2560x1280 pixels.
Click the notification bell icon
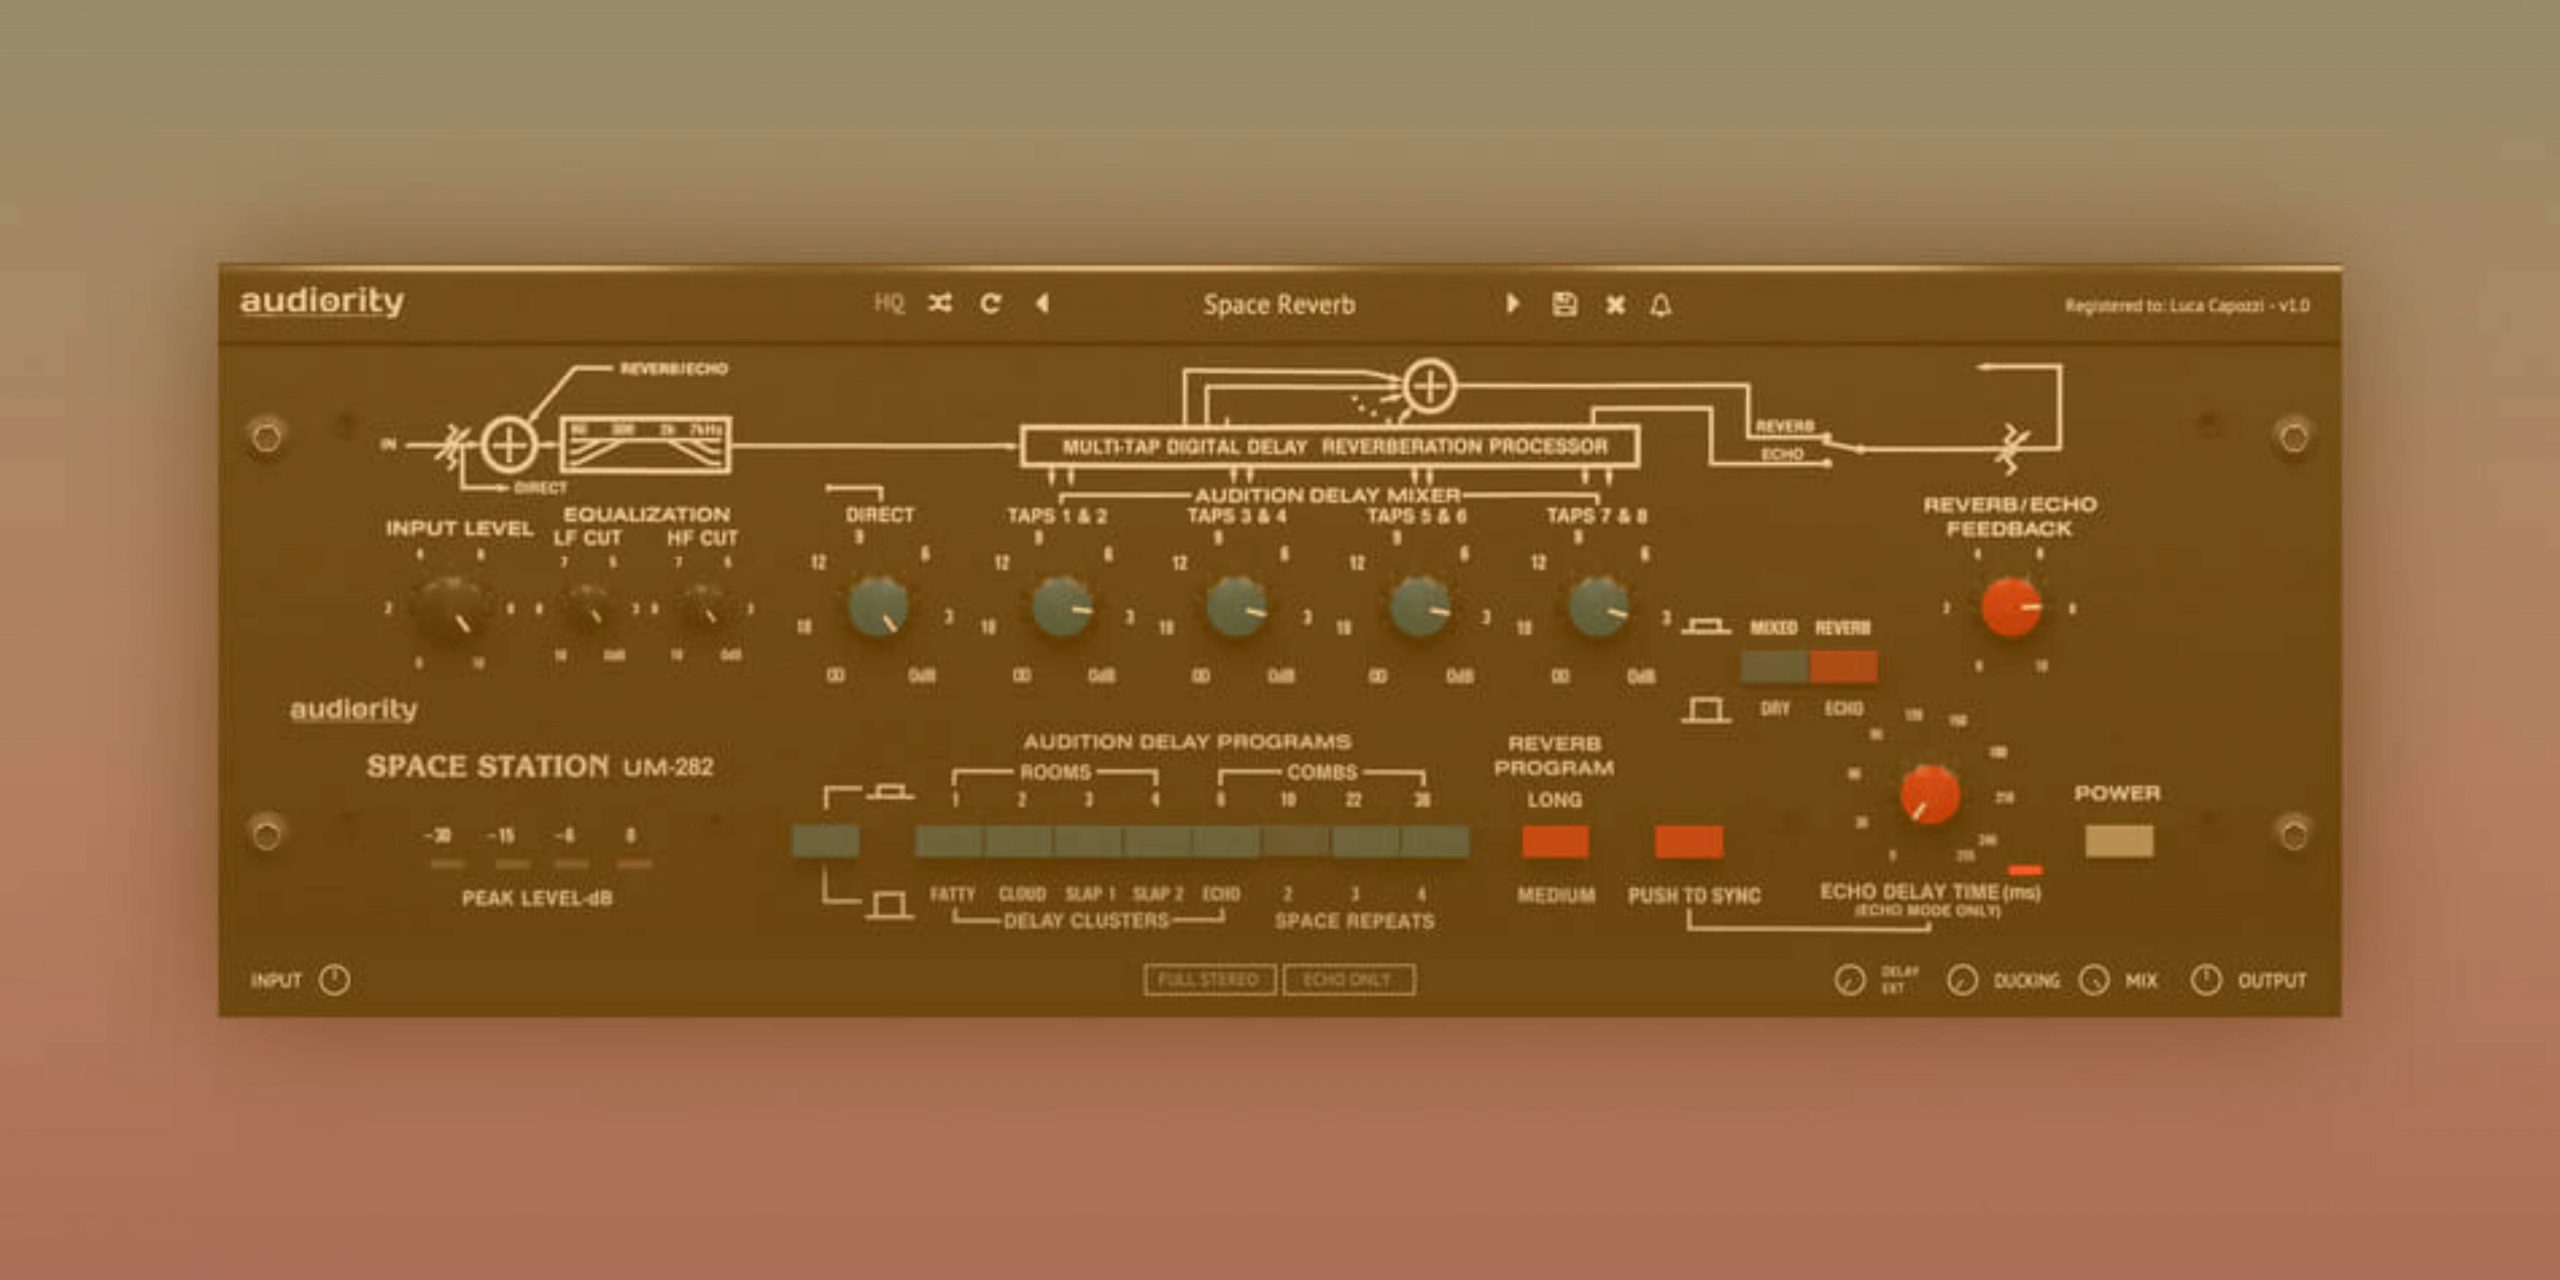click(1660, 305)
